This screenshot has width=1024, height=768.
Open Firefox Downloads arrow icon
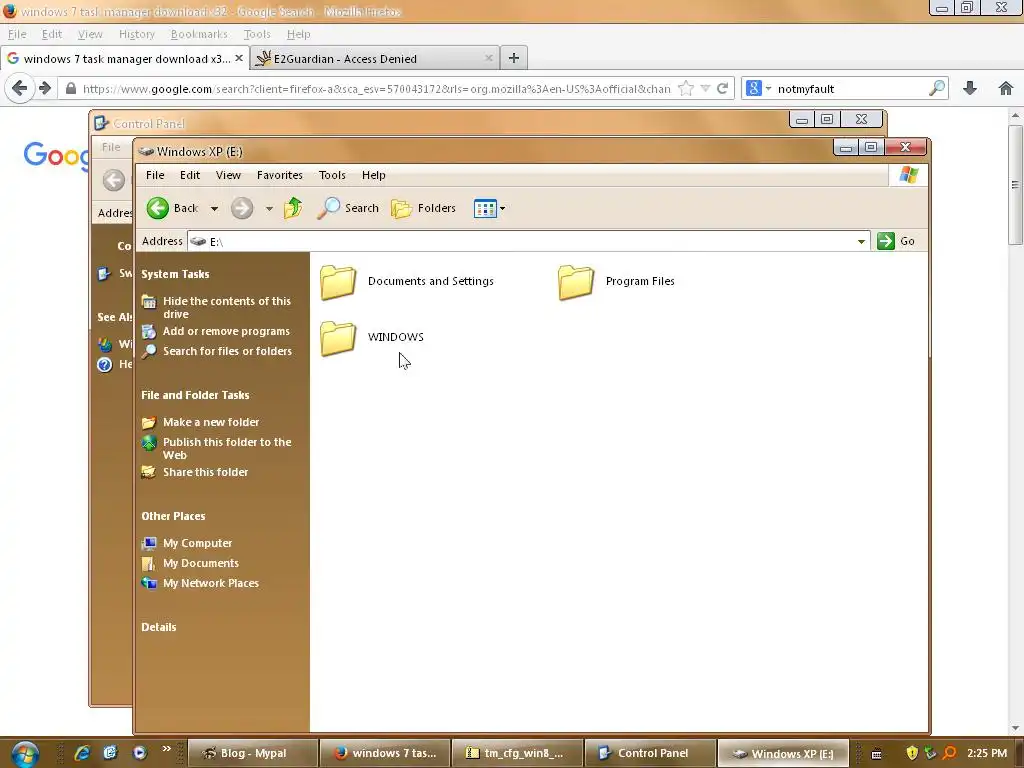pos(970,88)
